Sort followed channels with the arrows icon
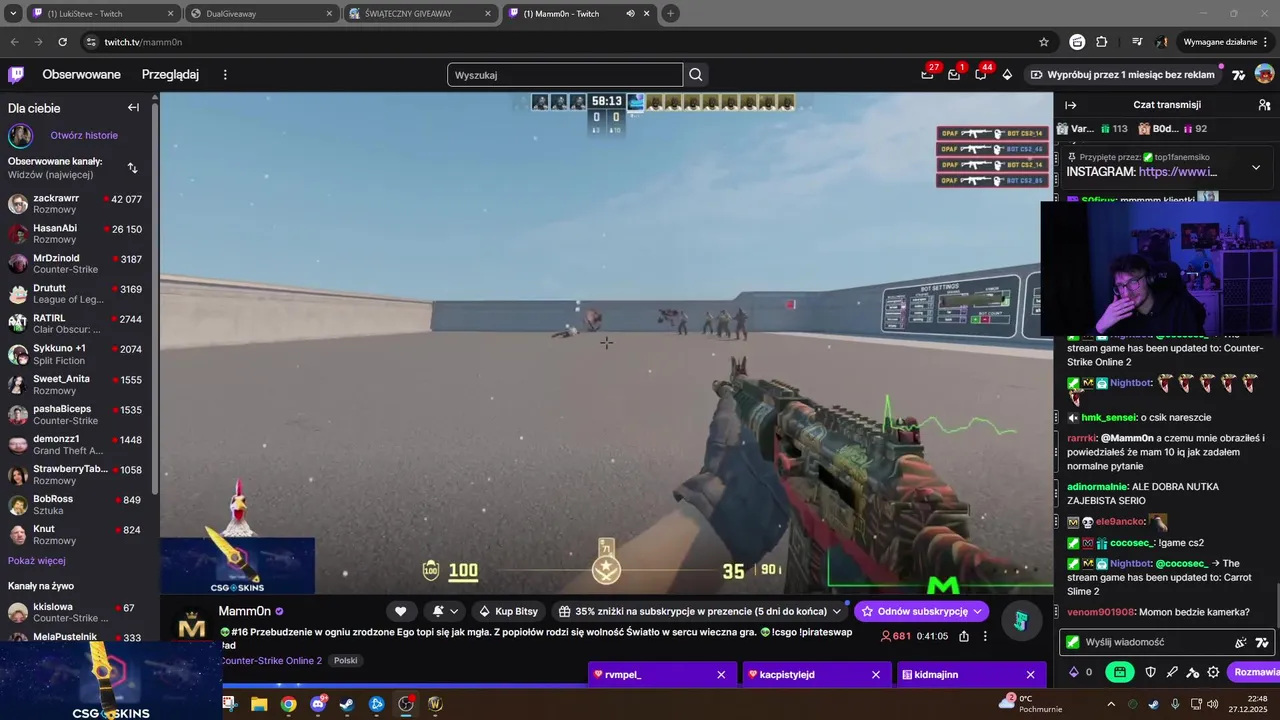Image resolution: width=1280 pixels, height=720 pixels. coord(132,168)
